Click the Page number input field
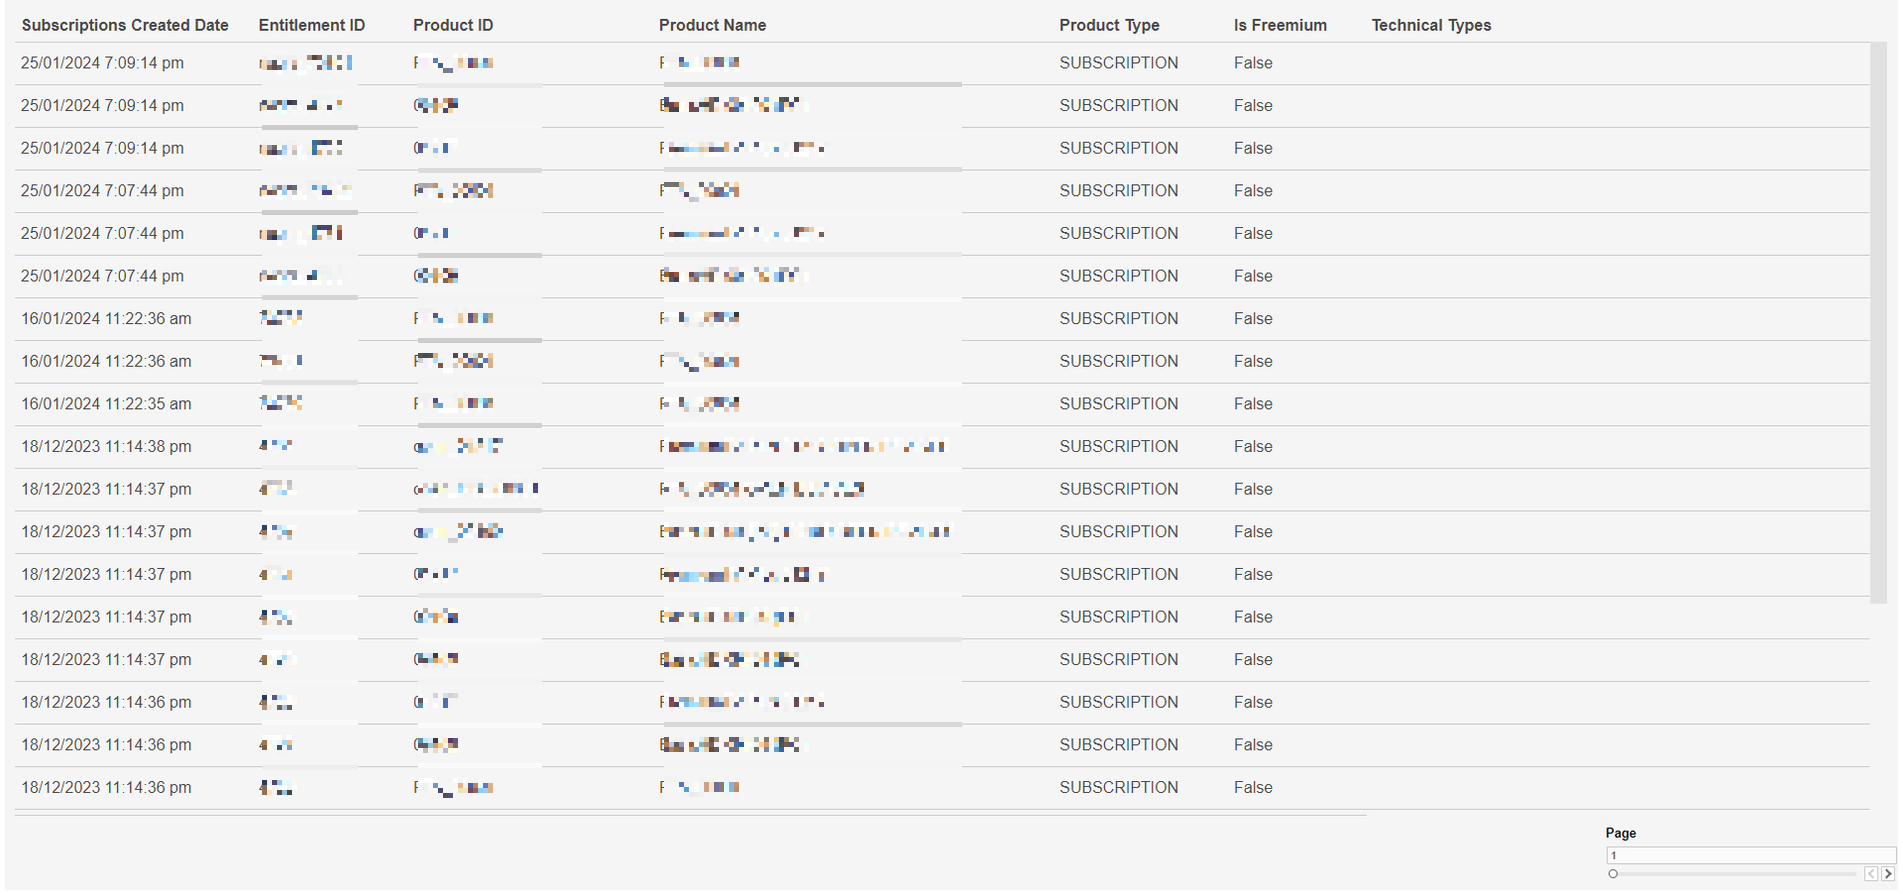Screen dimensions: 1903x894 (x=1750, y=855)
